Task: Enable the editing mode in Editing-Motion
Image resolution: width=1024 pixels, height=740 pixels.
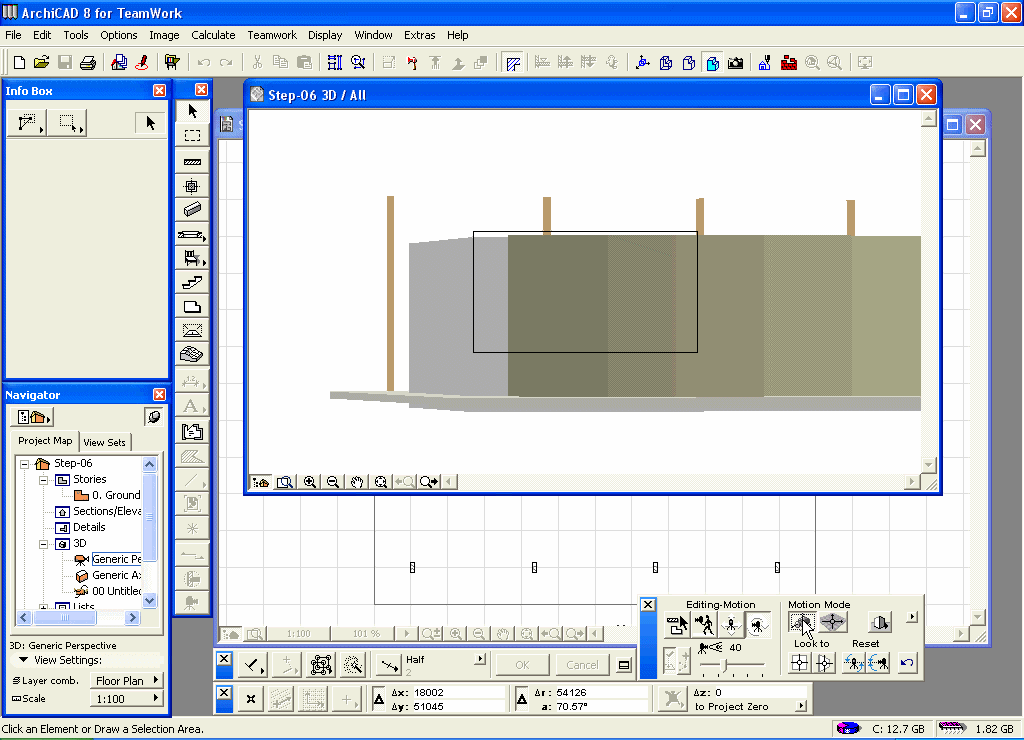Action: (678, 626)
